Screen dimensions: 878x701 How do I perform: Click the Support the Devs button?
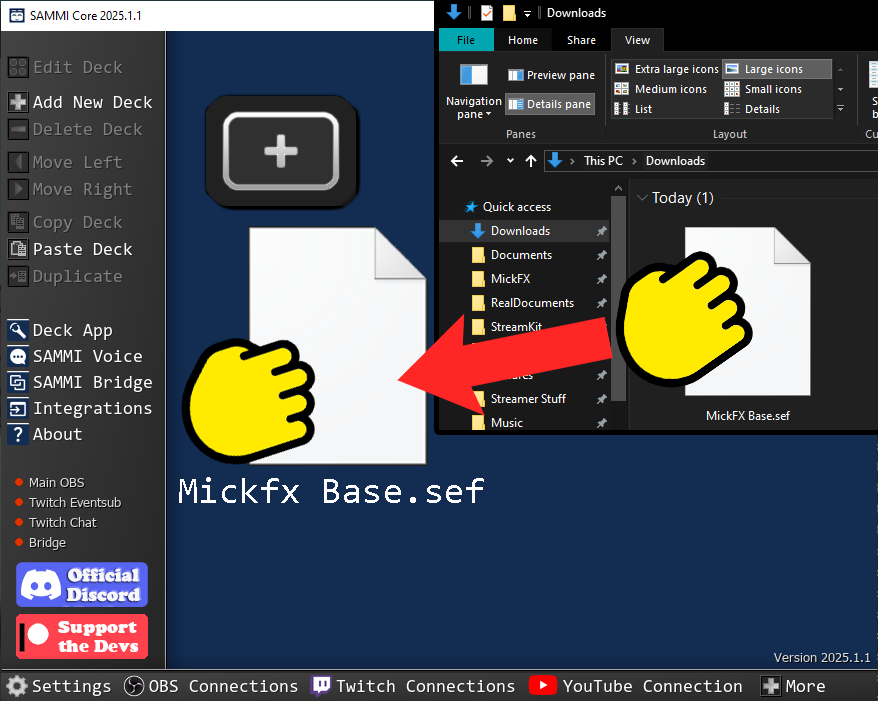click(x=82, y=636)
